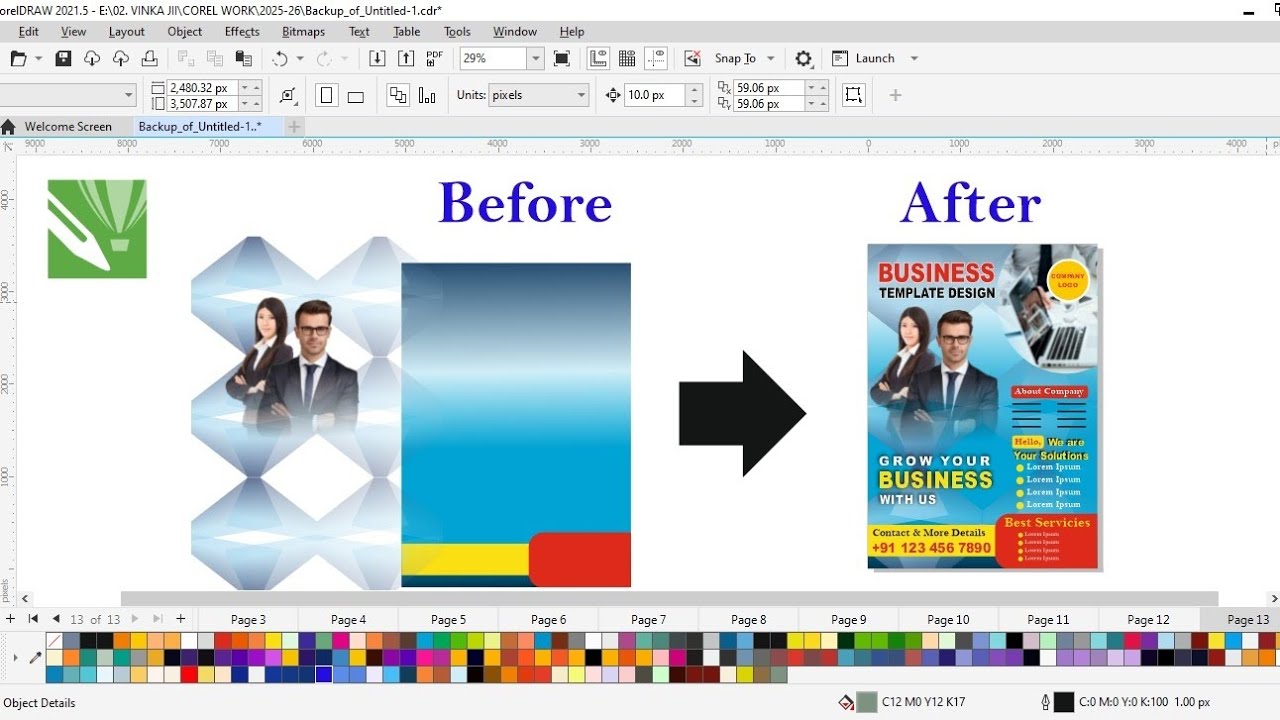Select Portrait page orientation
Image resolution: width=1280 pixels, height=720 pixels.
(326, 96)
